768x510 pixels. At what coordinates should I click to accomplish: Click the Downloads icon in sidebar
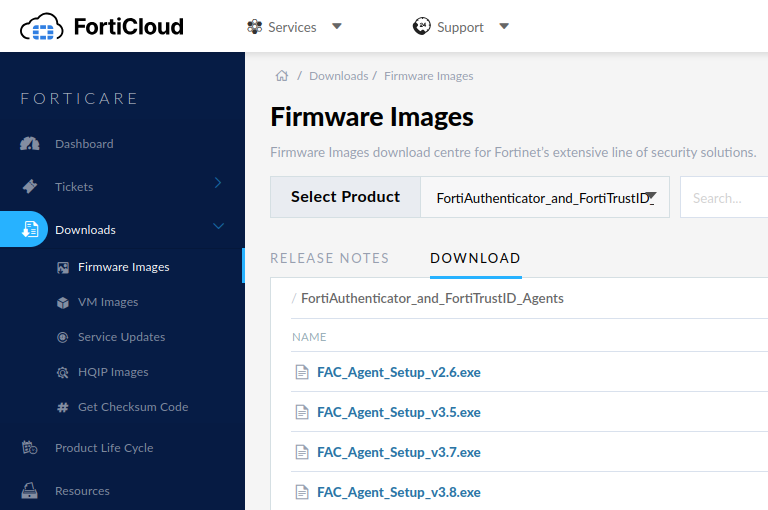(x=30, y=230)
